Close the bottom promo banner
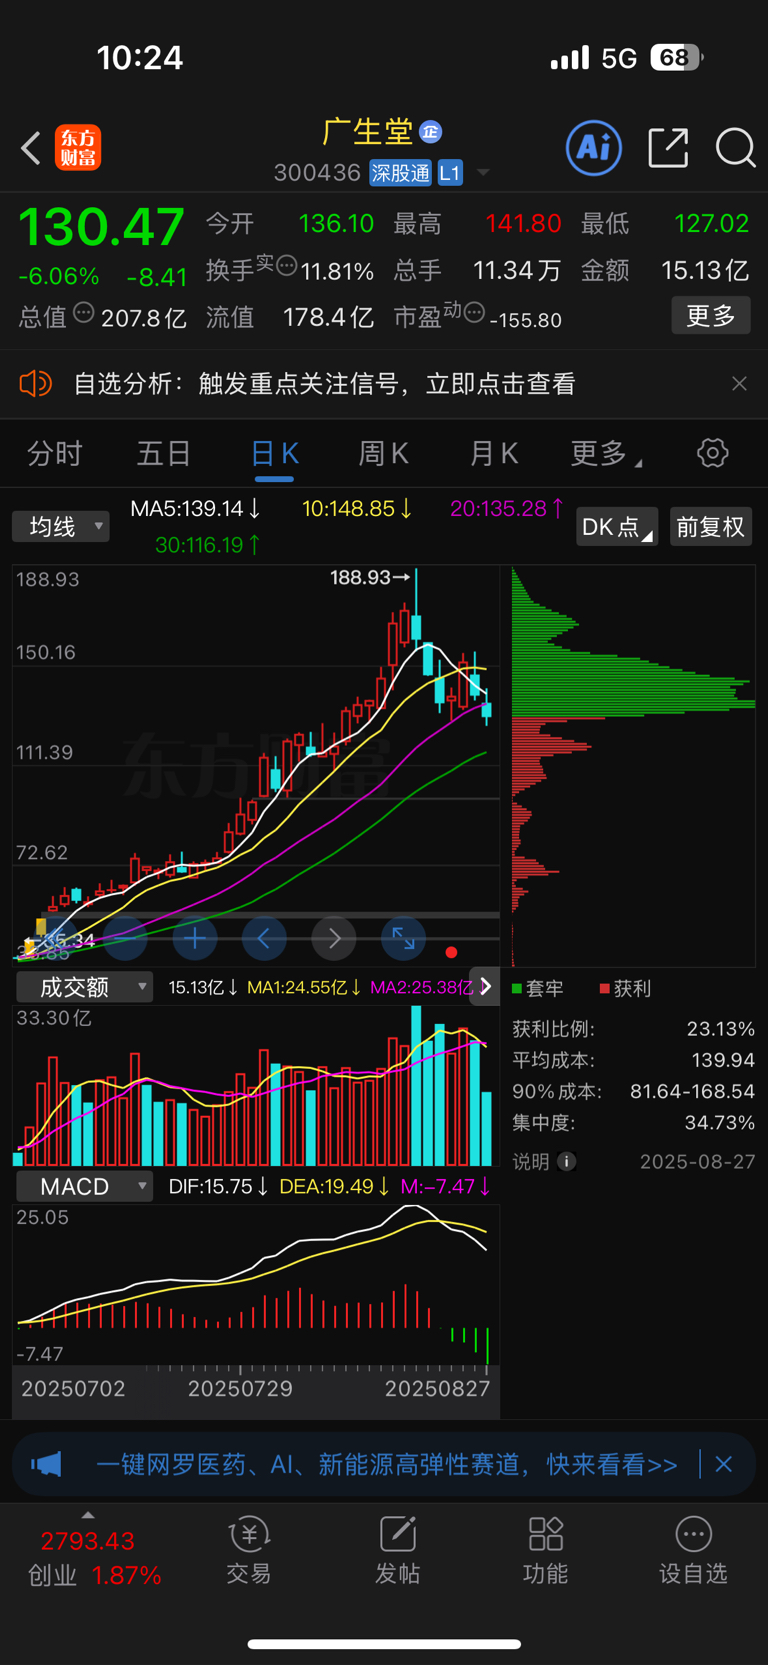Screen dimensions: 769x1665 (724, 1465)
